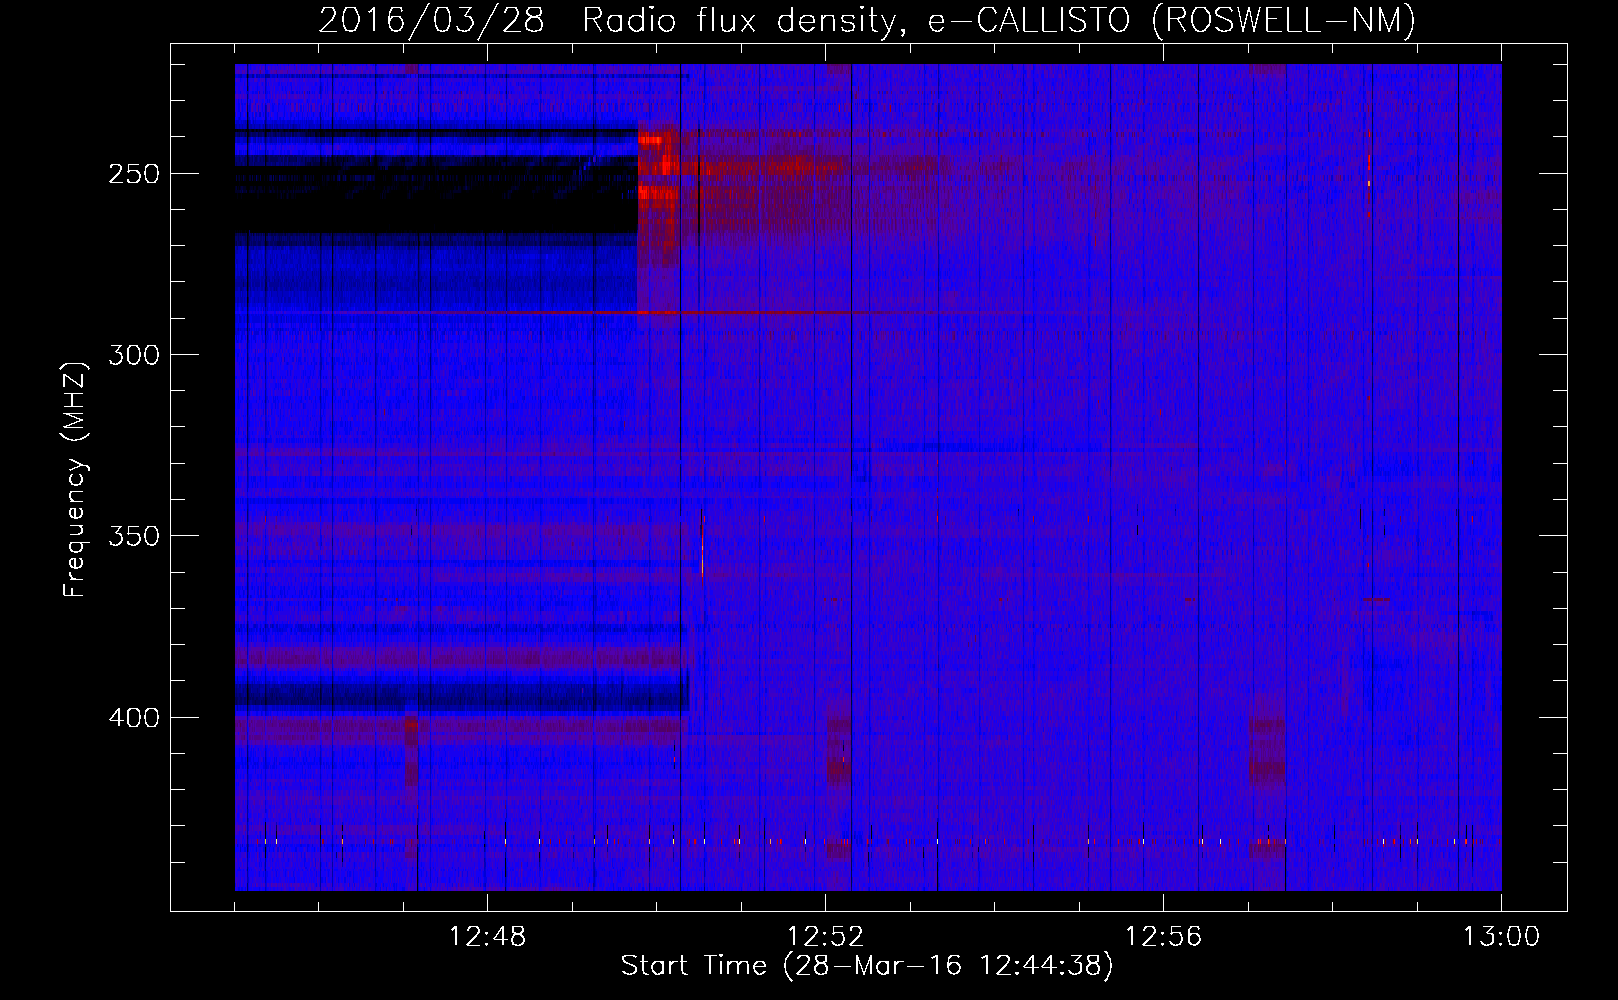The width and height of the screenshot is (1618, 1000).
Task: Click the 12:56 time axis label
Action: click(x=1163, y=937)
